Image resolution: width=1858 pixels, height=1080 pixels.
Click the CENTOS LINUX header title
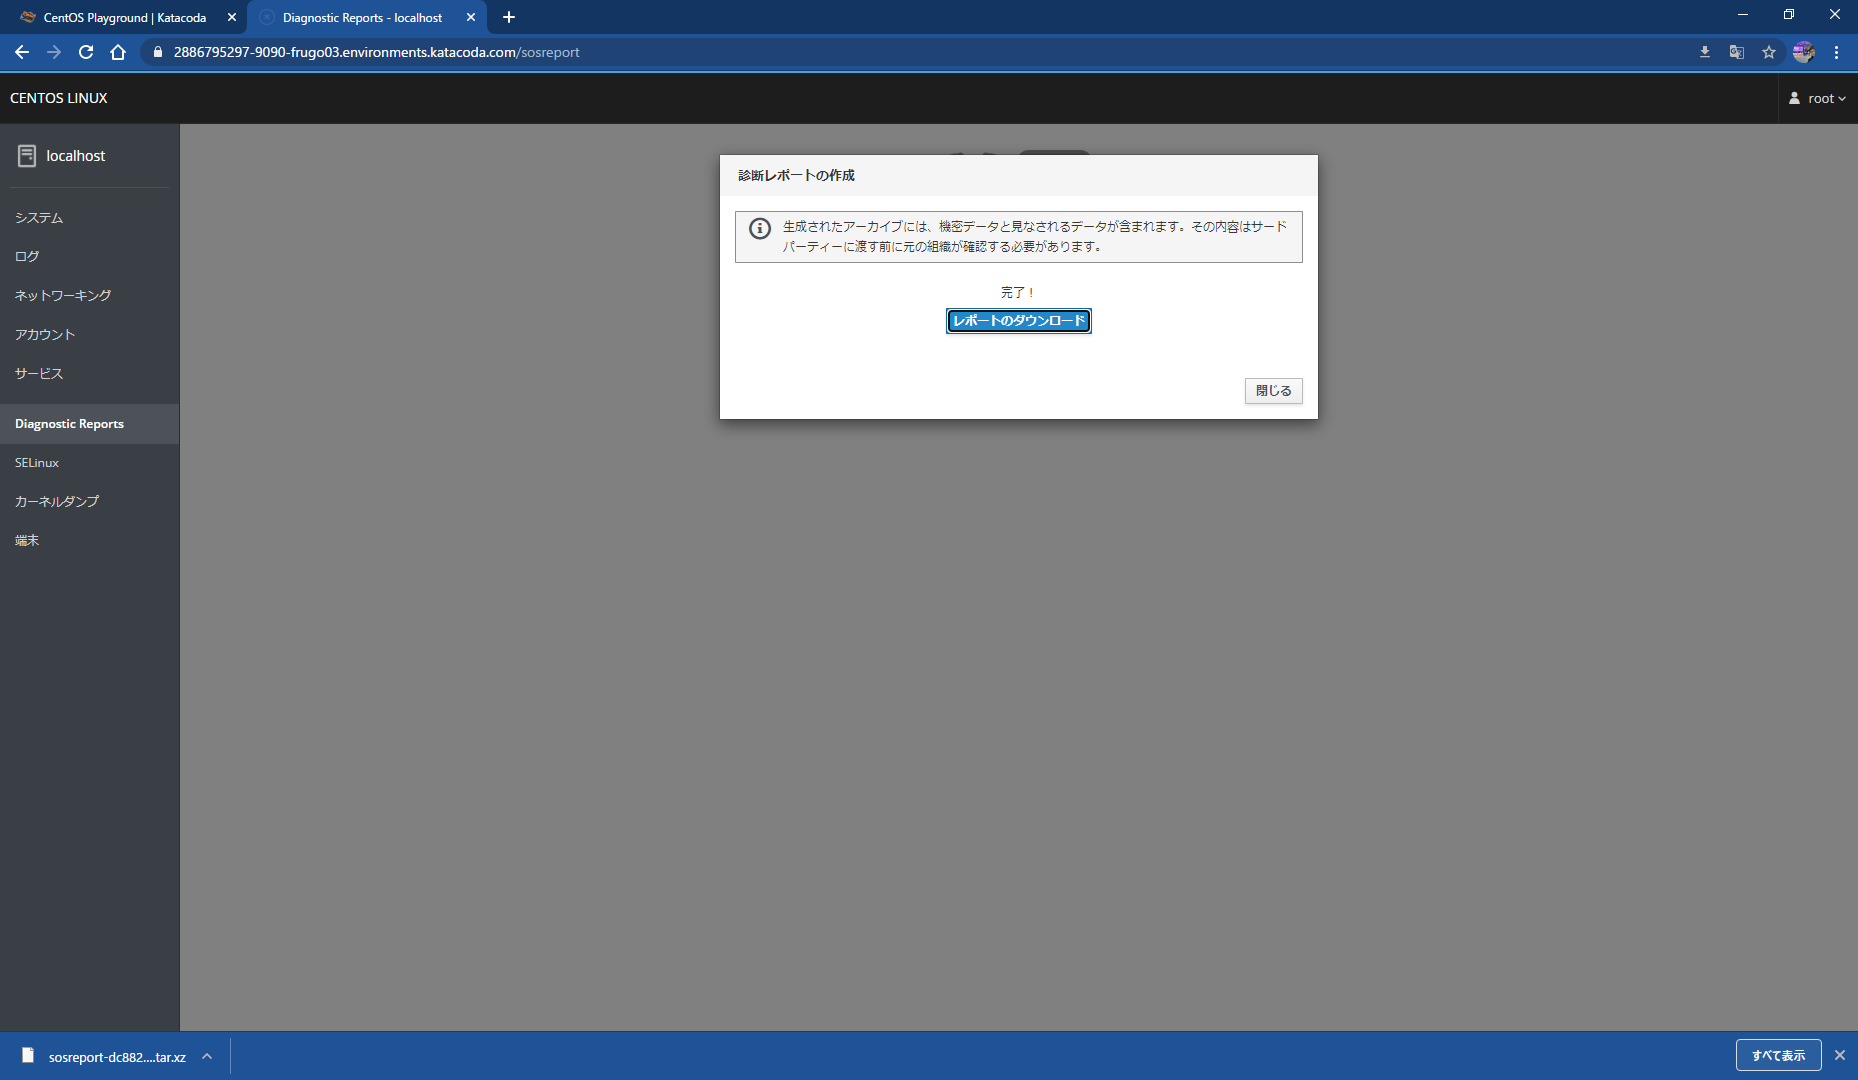[59, 98]
